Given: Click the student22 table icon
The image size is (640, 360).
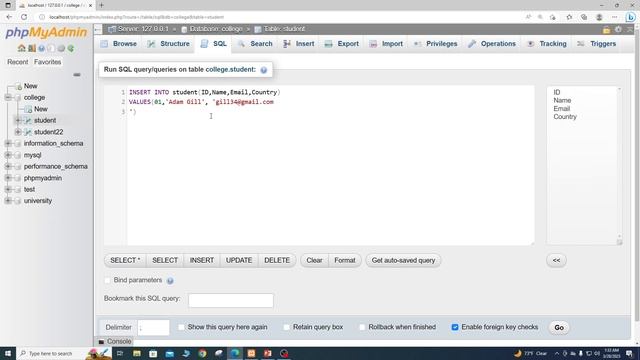Looking at the screenshot, I should coord(28,132).
